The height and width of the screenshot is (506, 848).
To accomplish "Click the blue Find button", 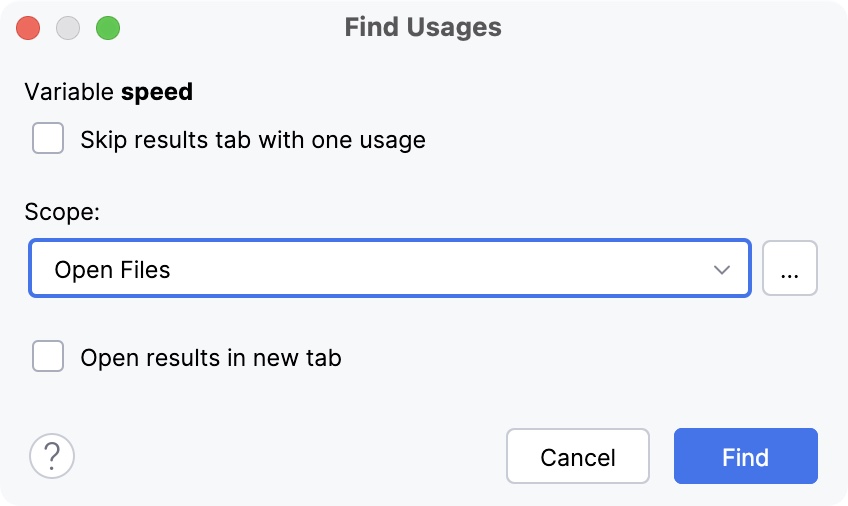I will pos(745,457).
